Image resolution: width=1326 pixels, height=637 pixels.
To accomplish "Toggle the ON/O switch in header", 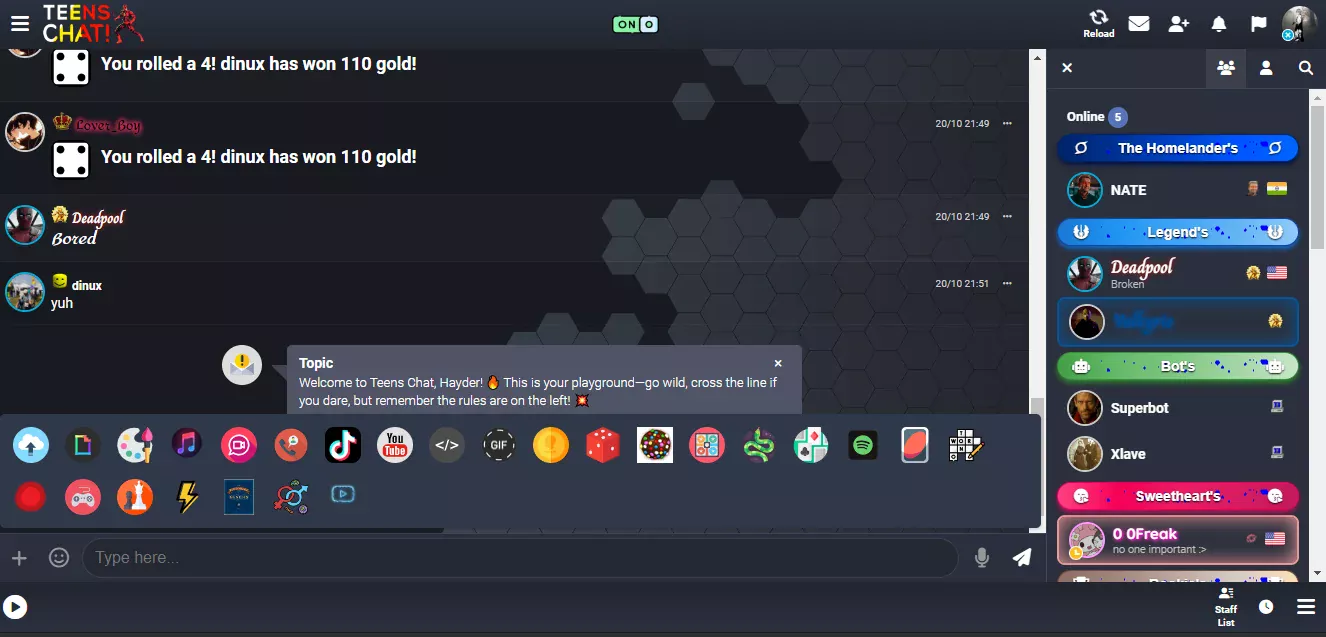I will pos(635,24).
